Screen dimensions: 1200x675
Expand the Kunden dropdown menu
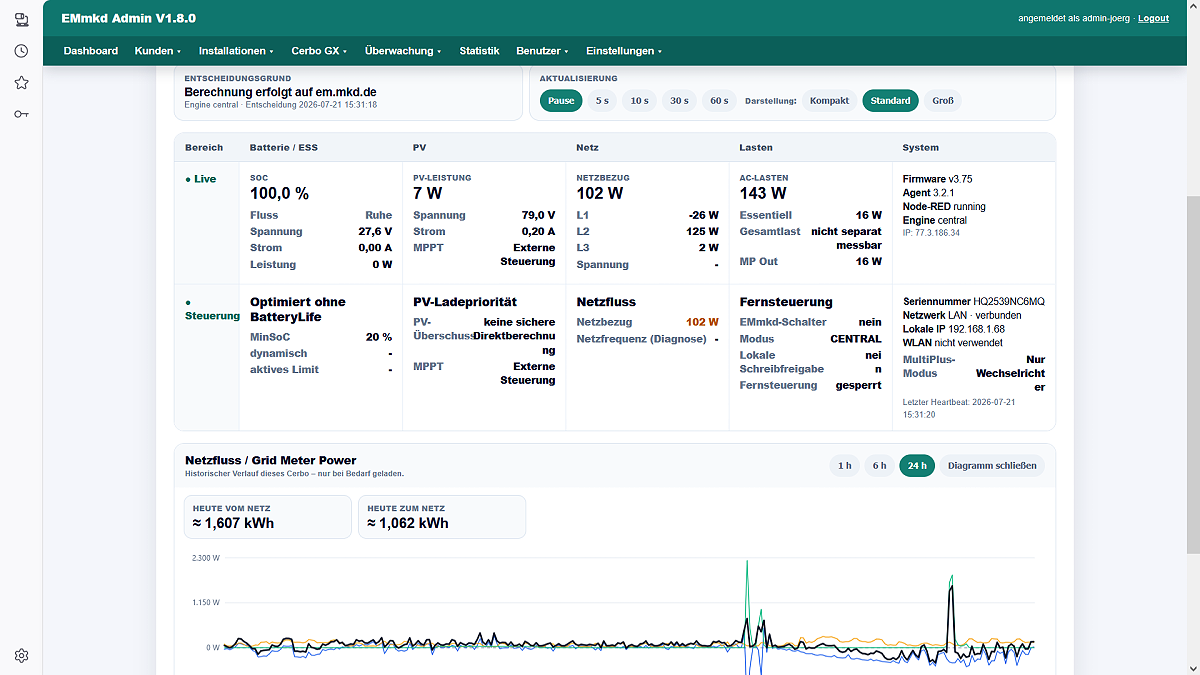point(158,51)
